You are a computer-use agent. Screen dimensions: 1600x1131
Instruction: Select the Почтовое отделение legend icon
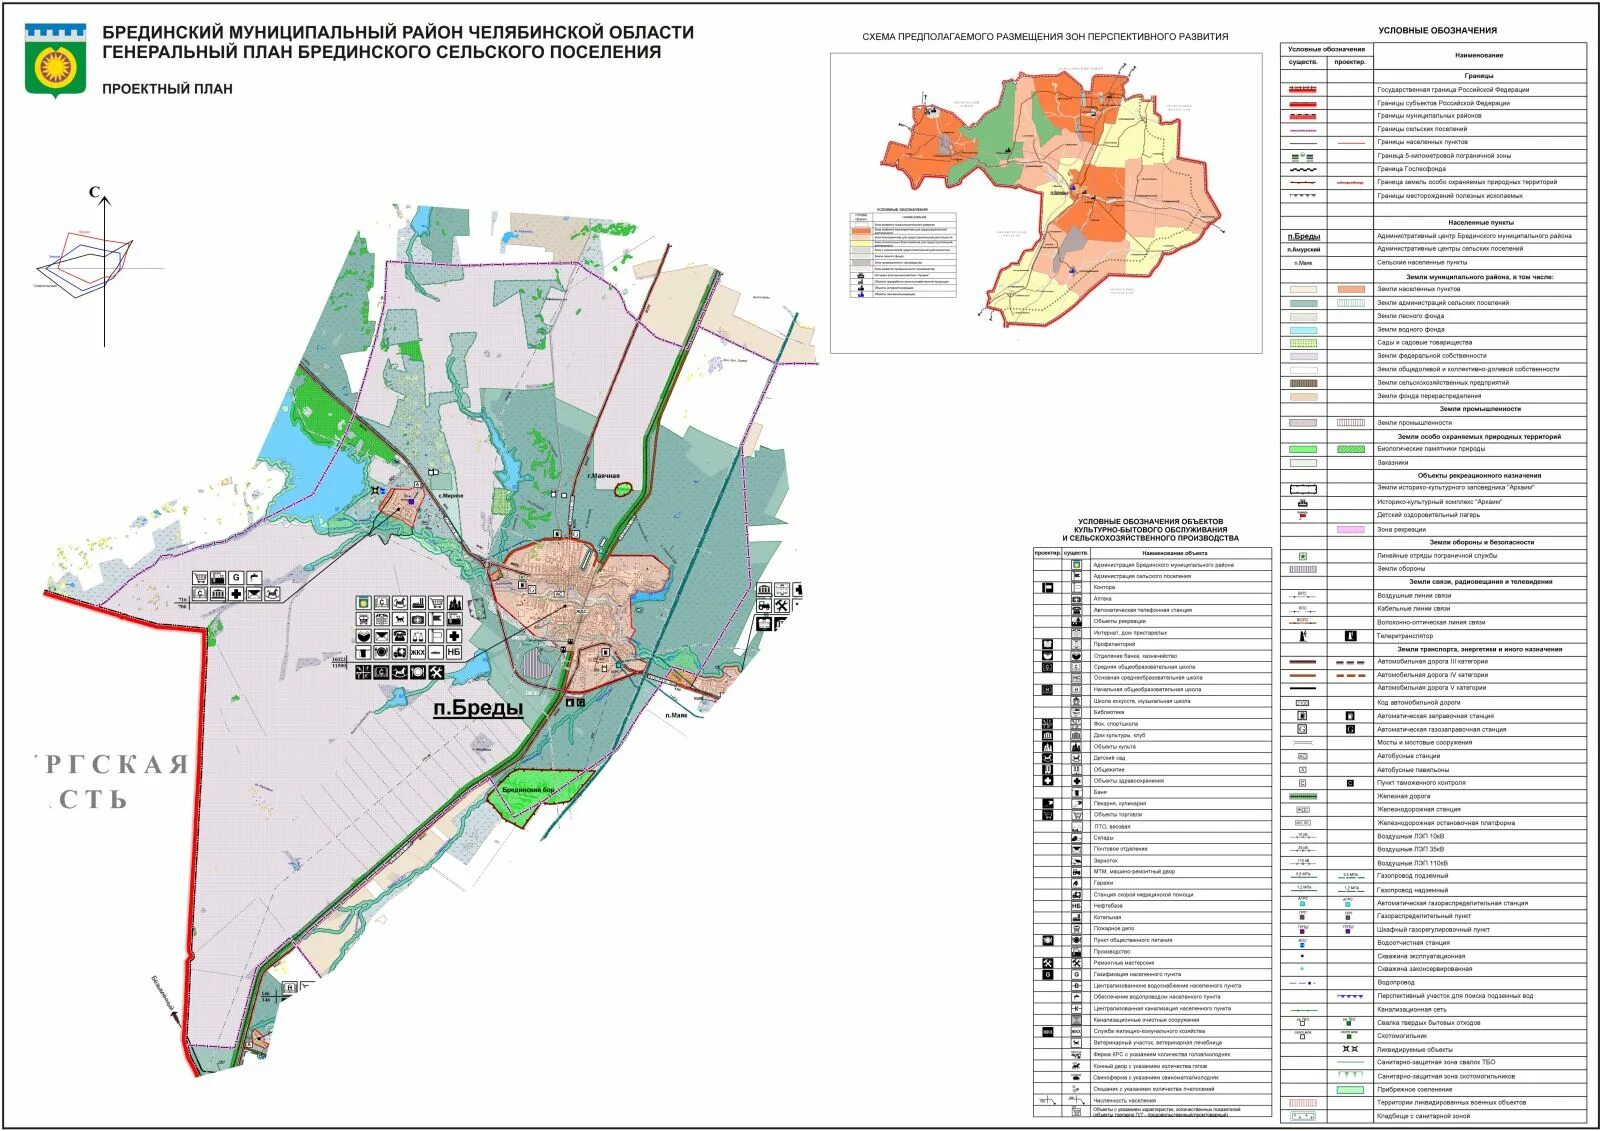coord(1076,849)
